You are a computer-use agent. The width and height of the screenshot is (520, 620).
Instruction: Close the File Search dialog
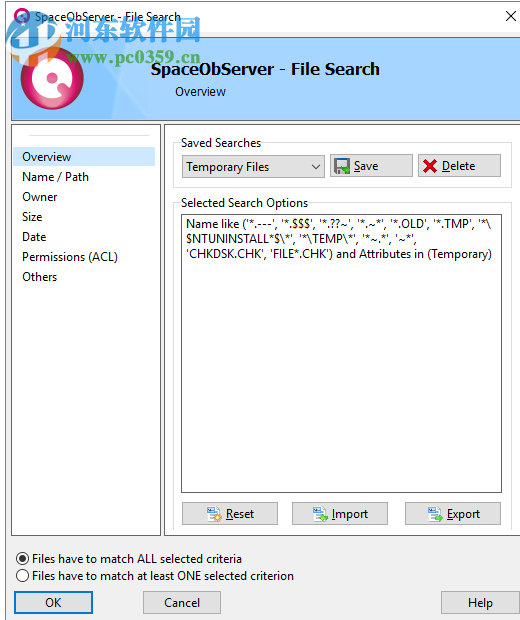[511, 16]
